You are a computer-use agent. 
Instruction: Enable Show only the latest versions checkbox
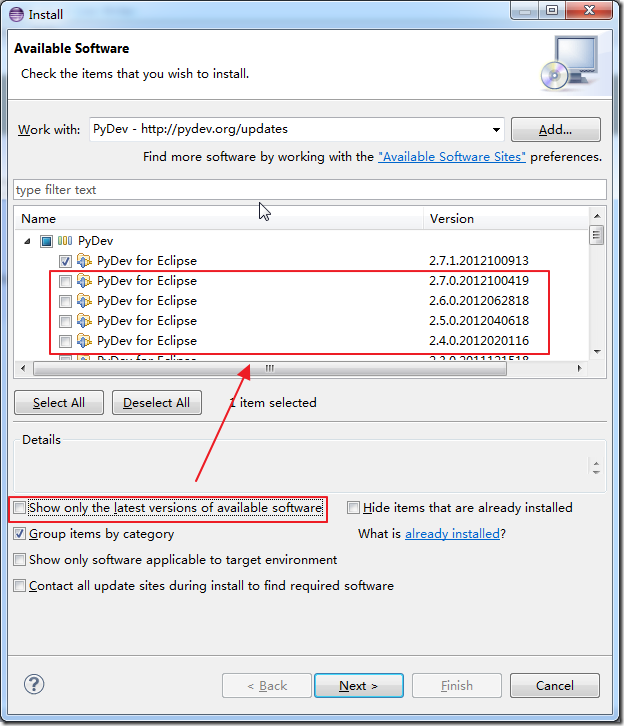(x=19, y=507)
